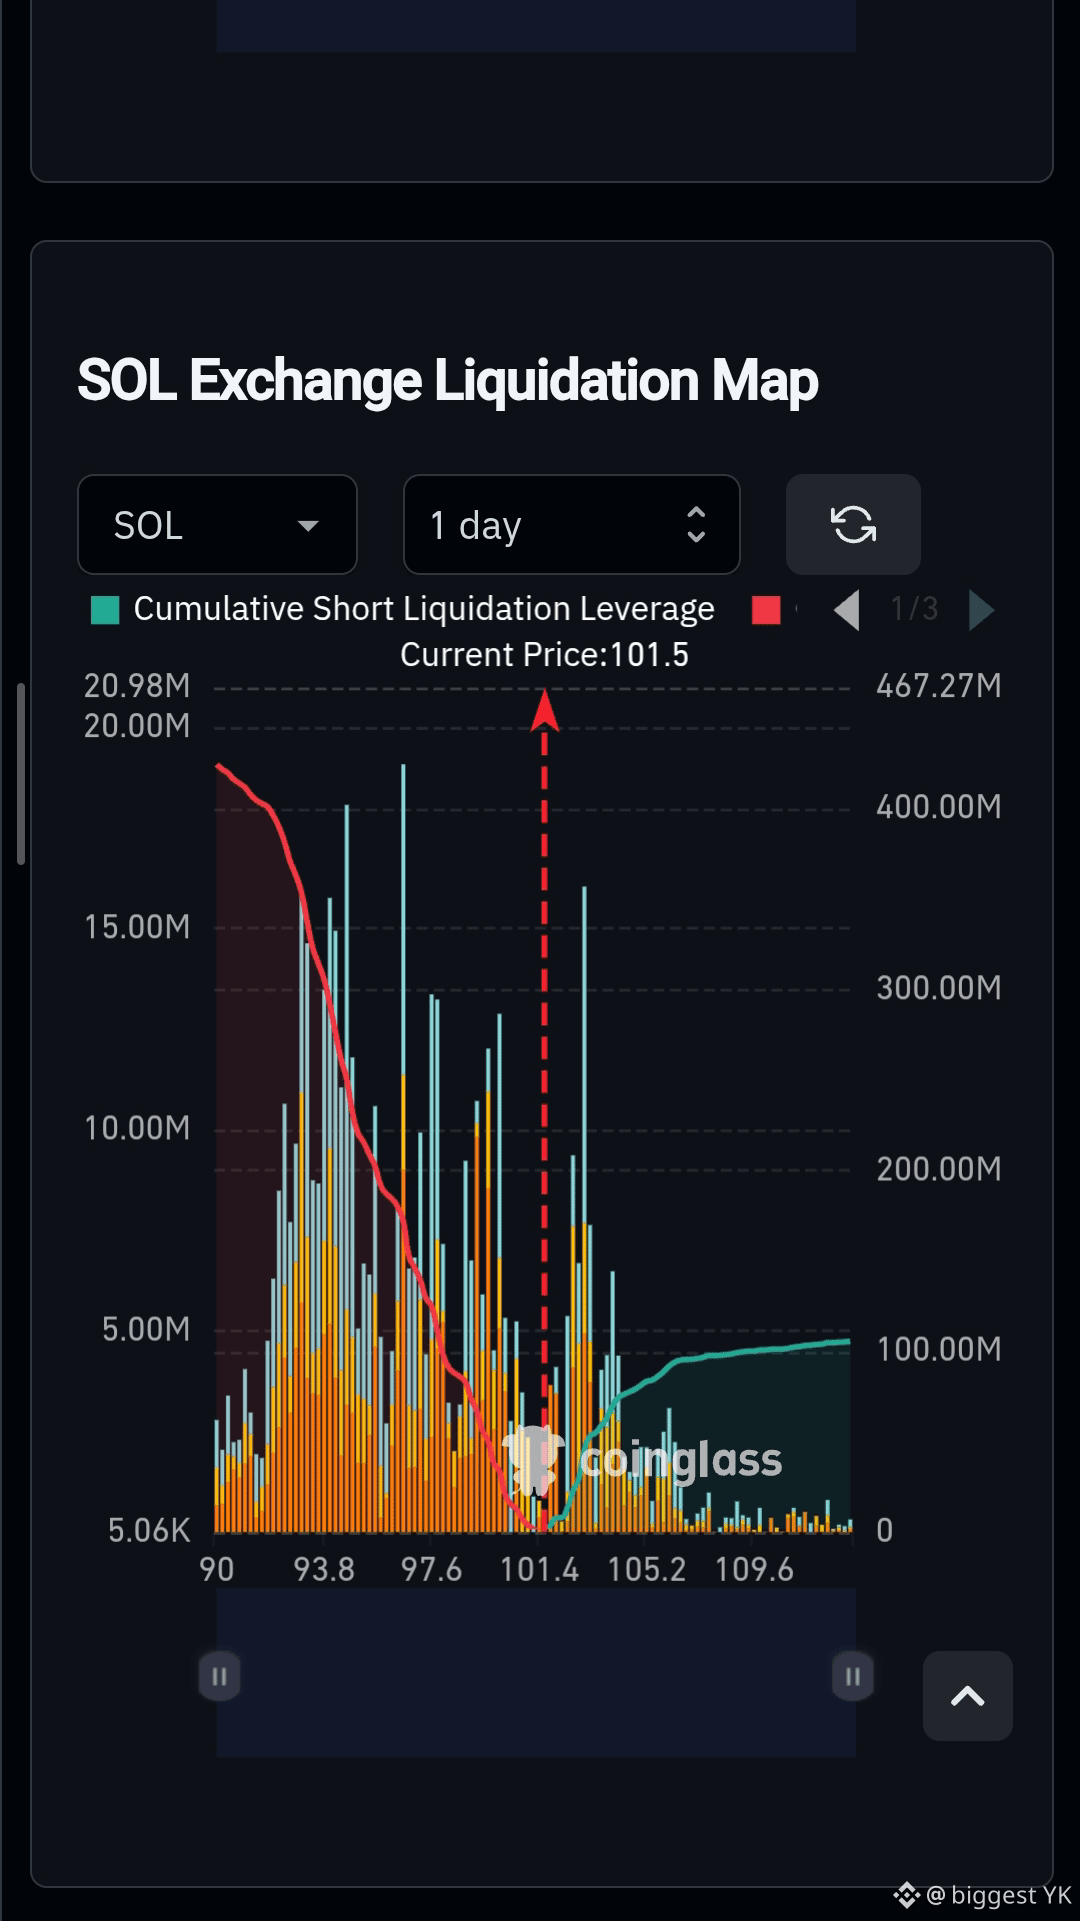Click the 97.6 x-axis label

[x=432, y=1569]
